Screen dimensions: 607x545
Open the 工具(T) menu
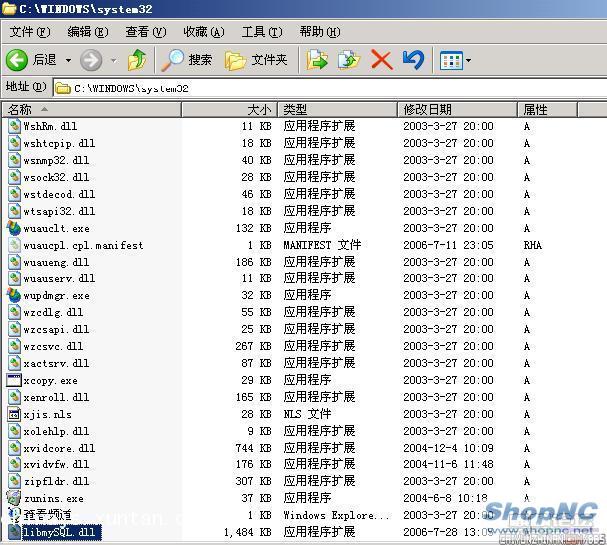pos(262,32)
